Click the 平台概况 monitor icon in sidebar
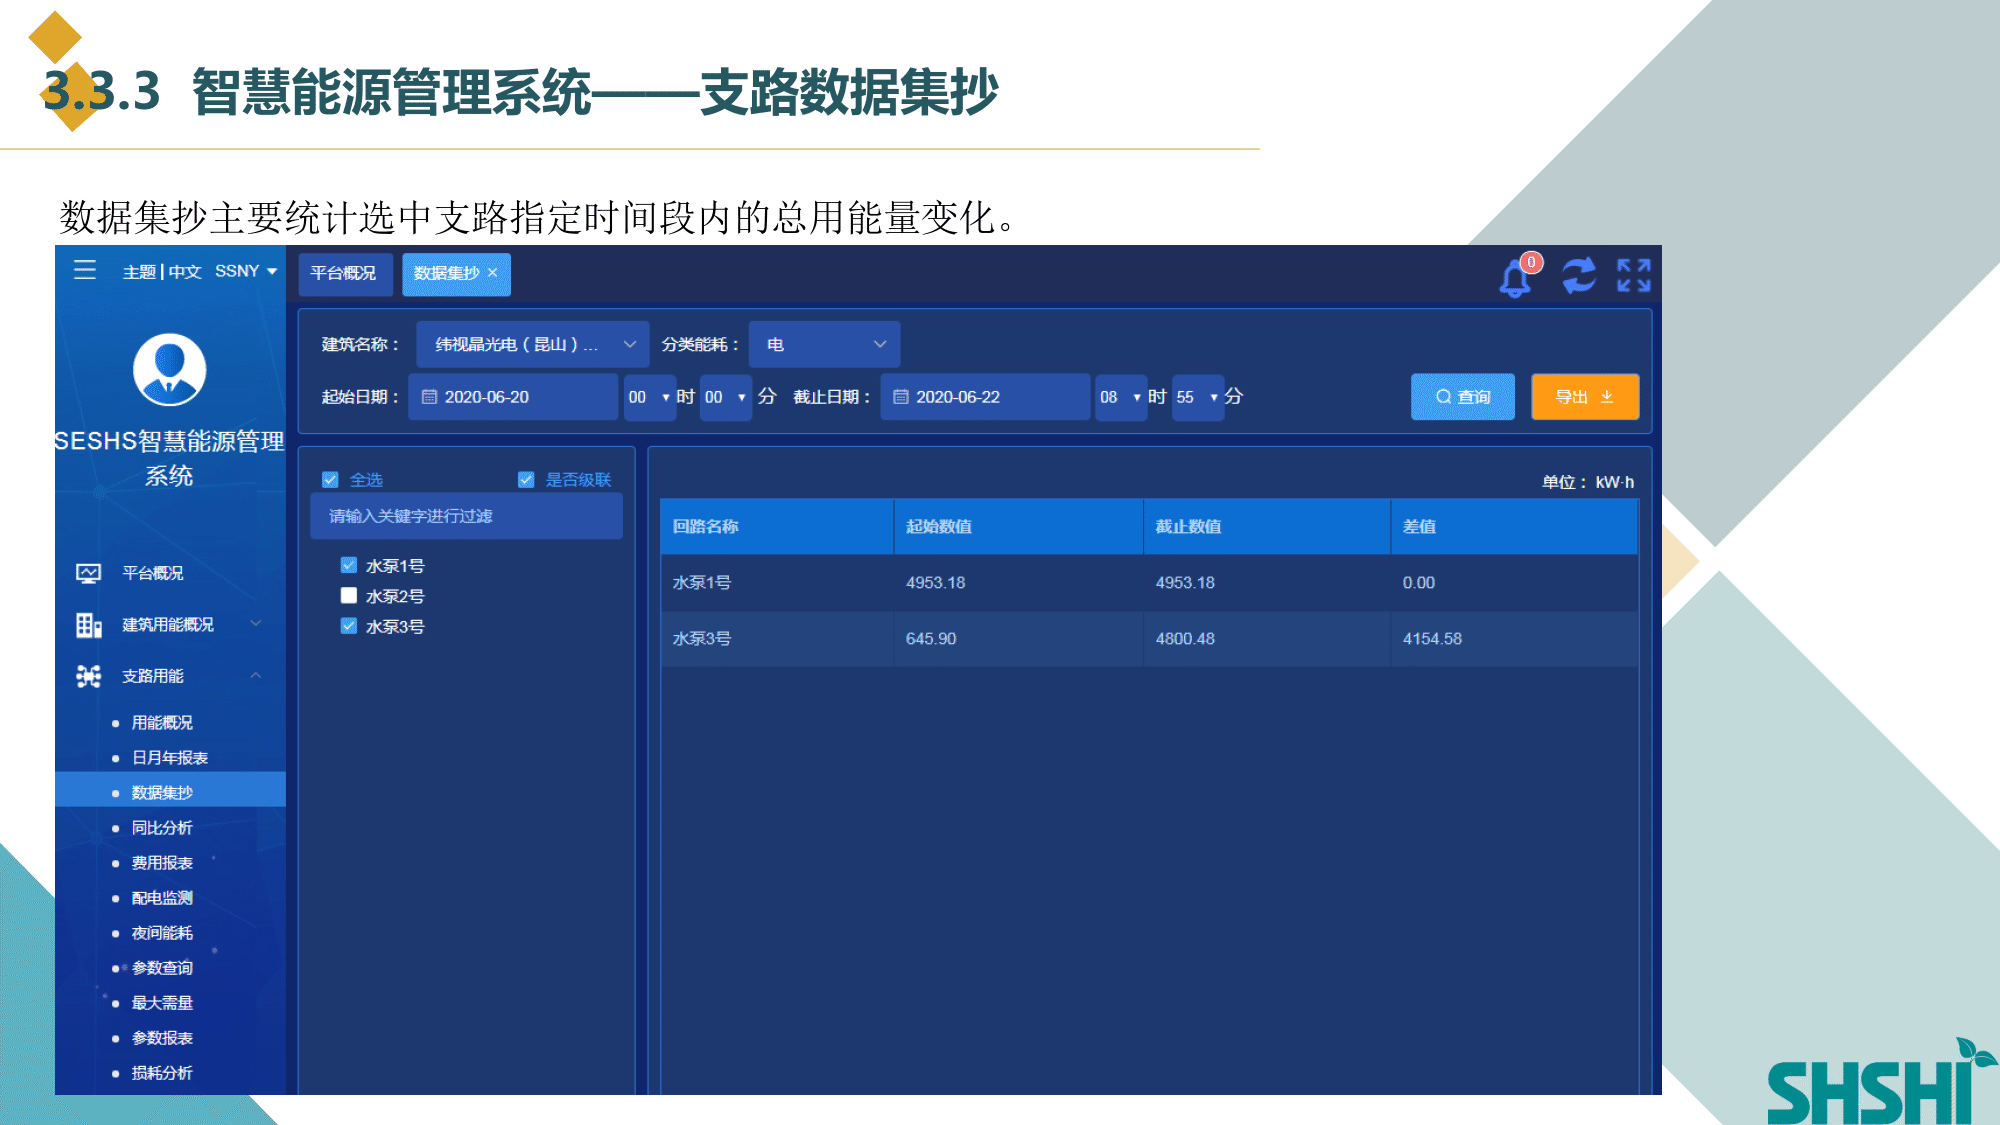This screenshot has height=1125, width=2000. pos(88,573)
